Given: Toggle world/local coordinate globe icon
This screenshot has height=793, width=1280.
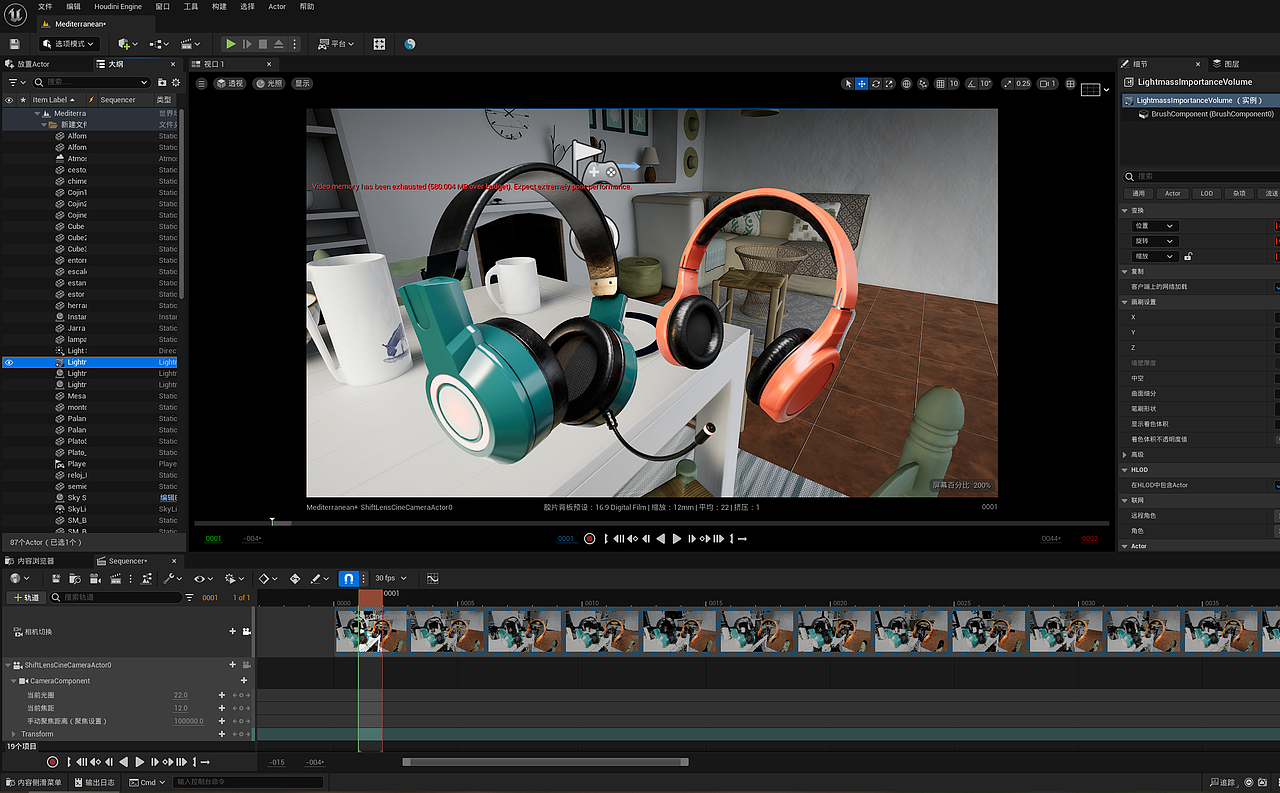Looking at the screenshot, I should click(907, 84).
